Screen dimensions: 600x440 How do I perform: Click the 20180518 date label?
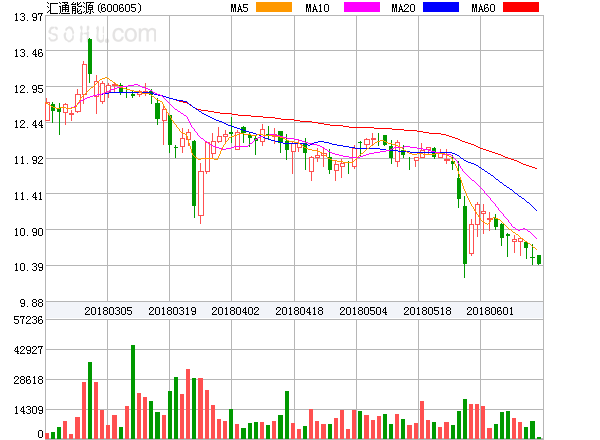[x=427, y=311]
